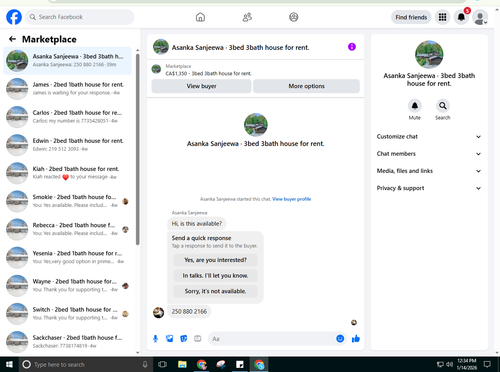Click the listing thumbnail beside CA$1,350
Image resolution: width=500 pixels, height=372 pixels.
pyautogui.click(x=156, y=69)
